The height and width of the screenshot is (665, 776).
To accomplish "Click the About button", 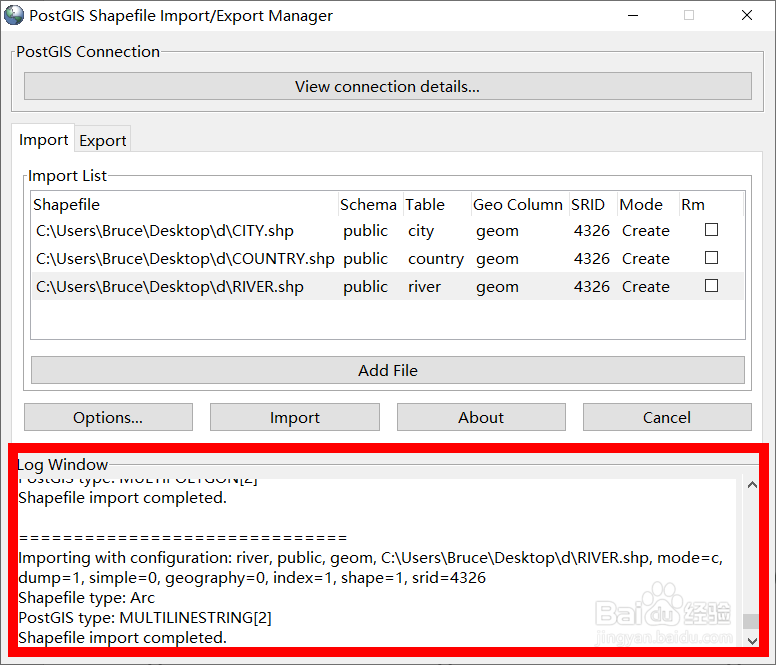I will [x=481, y=418].
